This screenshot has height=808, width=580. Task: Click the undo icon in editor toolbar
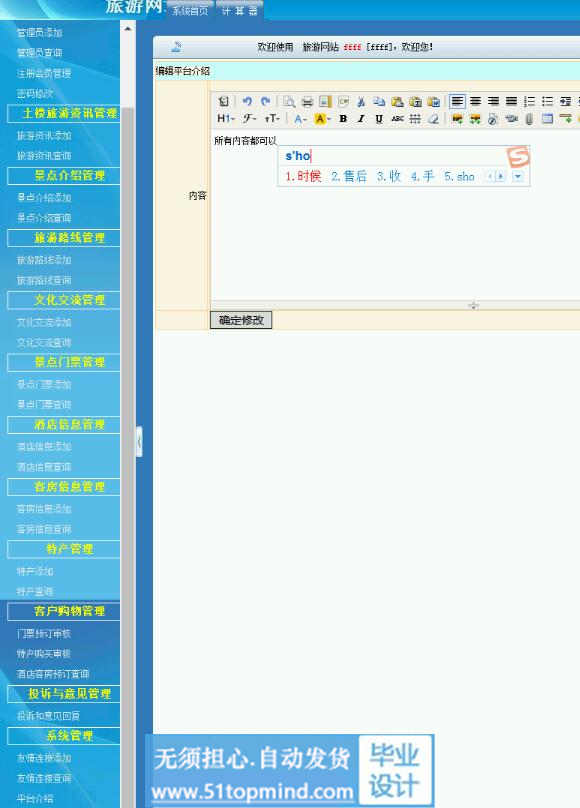coord(247,102)
